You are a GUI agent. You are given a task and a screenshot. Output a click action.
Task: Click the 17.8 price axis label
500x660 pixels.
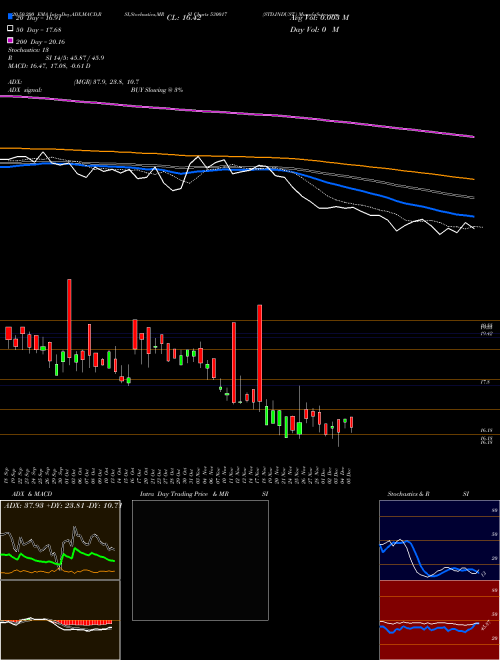[x=485, y=382]
